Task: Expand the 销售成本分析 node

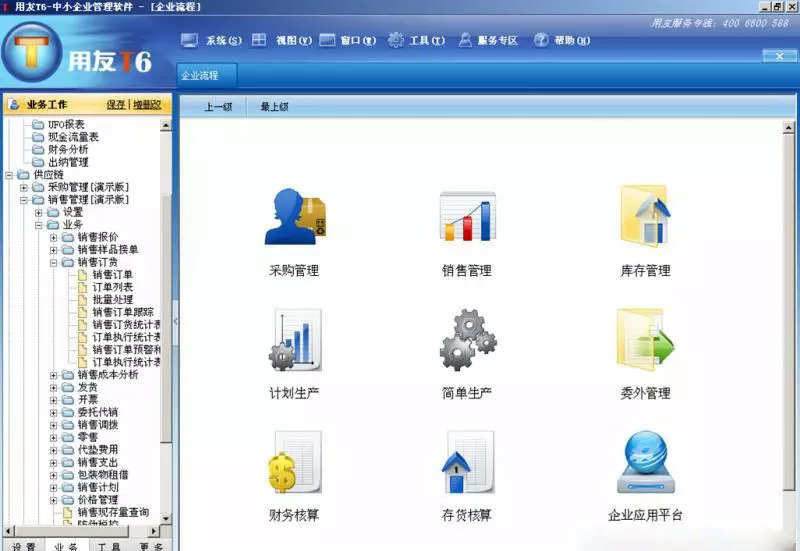Action: [53, 375]
